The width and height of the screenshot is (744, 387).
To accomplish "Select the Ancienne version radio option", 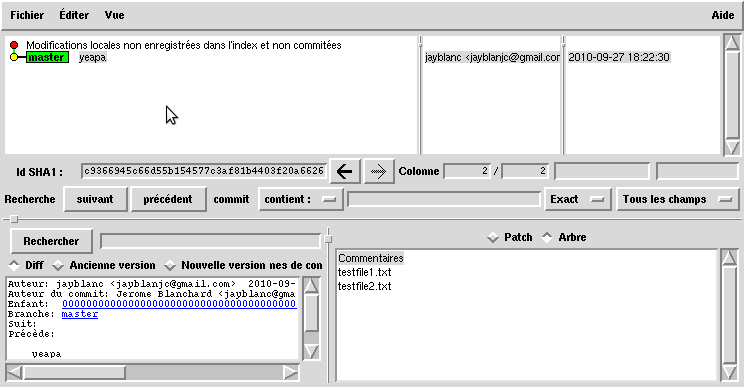I will coord(104,265).
